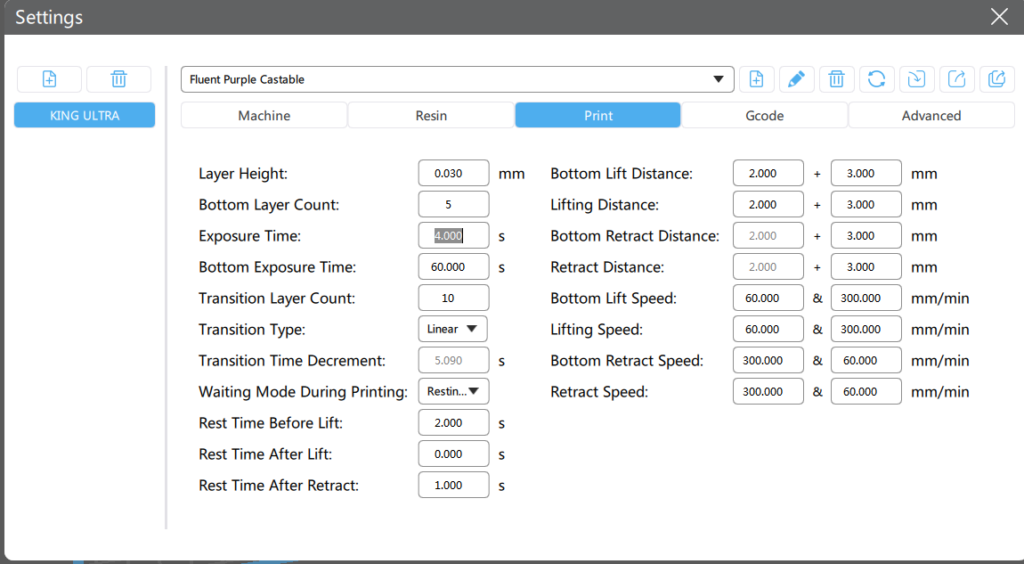Click the Bottom Retract Speed label
The height and width of the screenshot is (564, 1024).
pos(627,360)
